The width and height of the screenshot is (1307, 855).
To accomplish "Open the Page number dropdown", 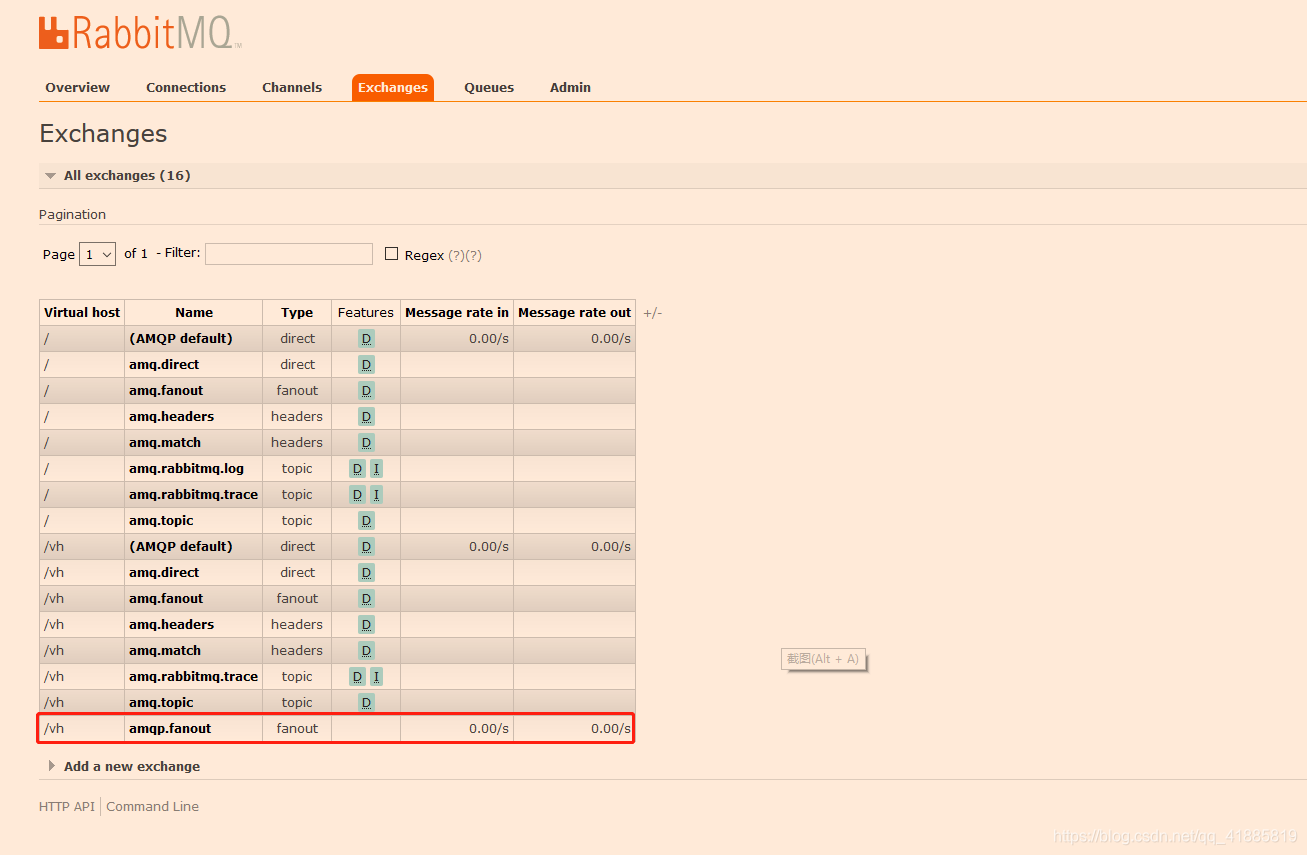I will click(x=97, y=255).
